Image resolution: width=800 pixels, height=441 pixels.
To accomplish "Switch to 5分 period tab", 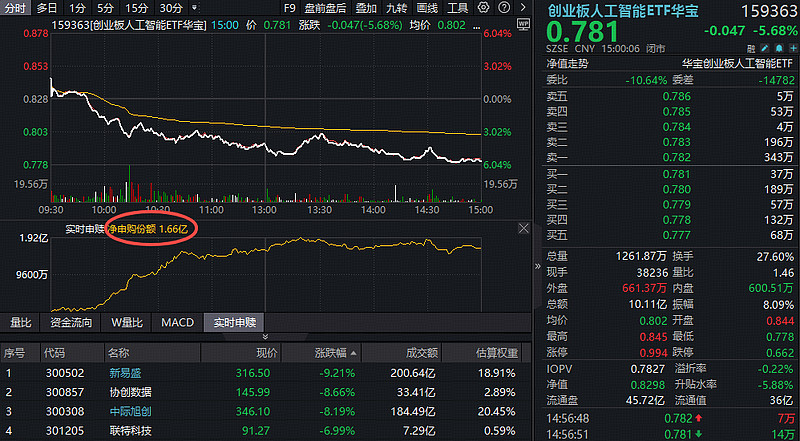I will coord(106,8).
